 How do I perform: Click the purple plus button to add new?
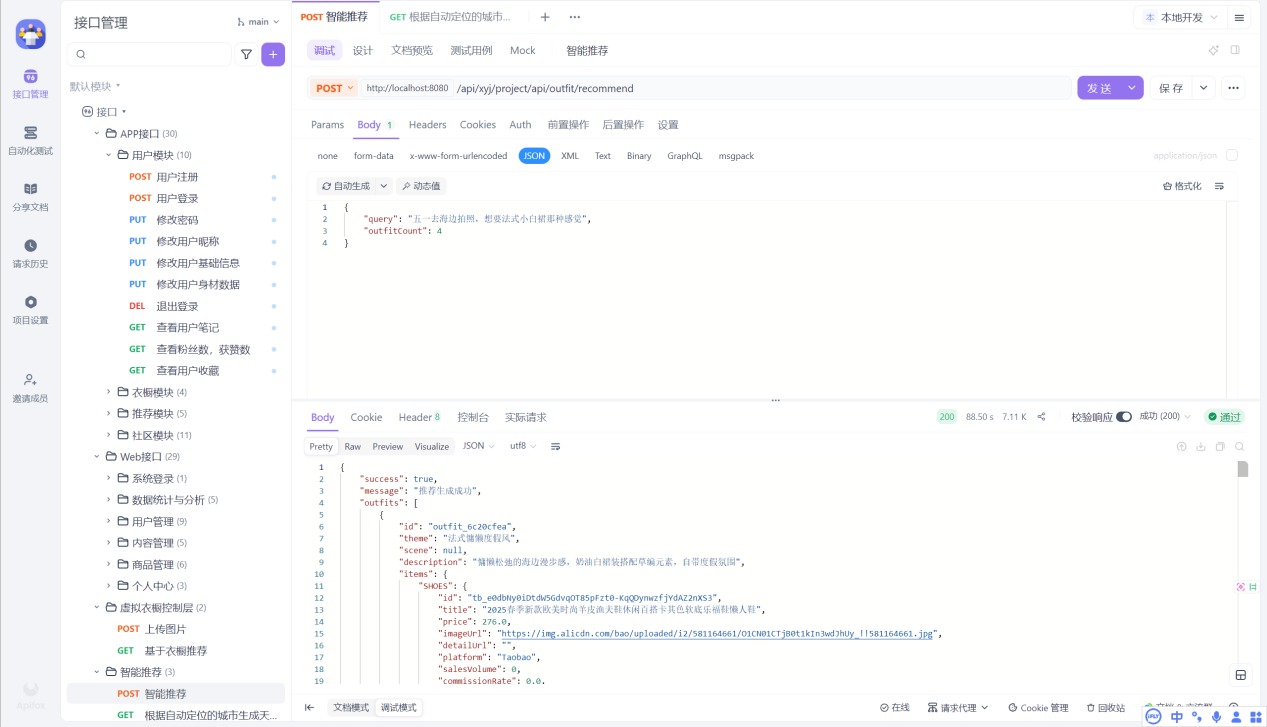[x=273, y=55]
